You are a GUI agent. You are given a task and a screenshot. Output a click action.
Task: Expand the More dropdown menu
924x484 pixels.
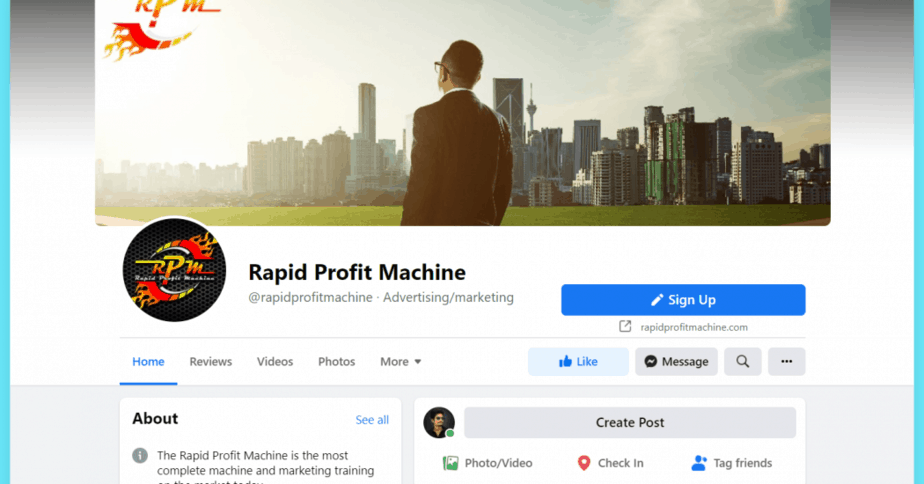pos(401,361)
